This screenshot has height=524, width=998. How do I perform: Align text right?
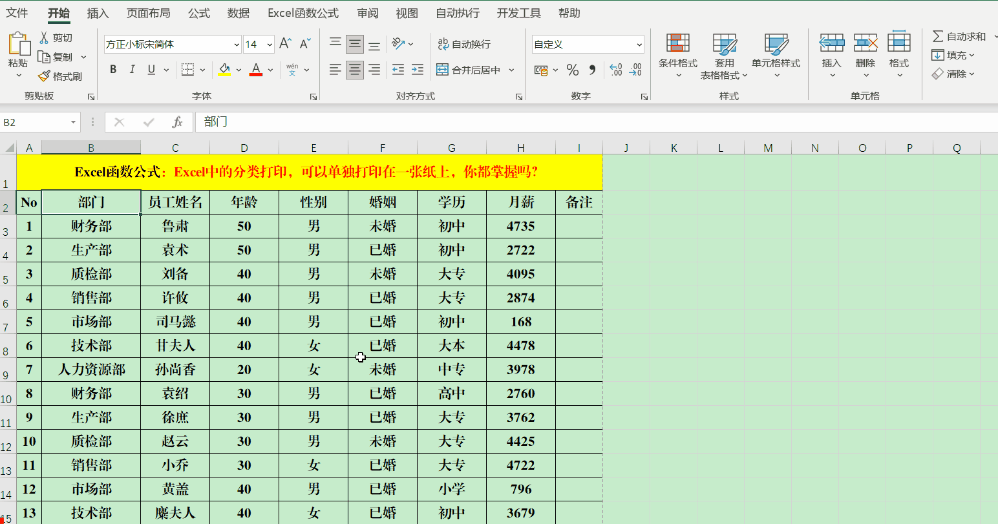pyautogui.click(x=374, y=69)
